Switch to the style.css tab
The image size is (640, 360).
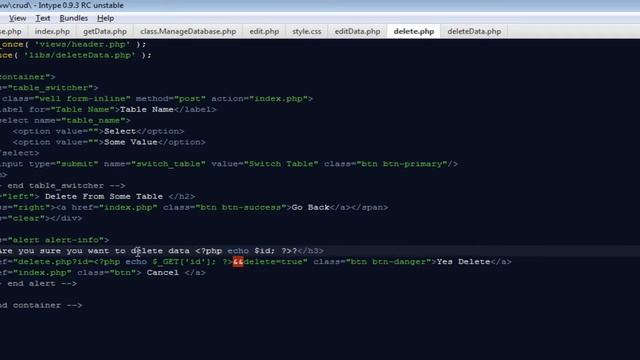coord(307,31)
